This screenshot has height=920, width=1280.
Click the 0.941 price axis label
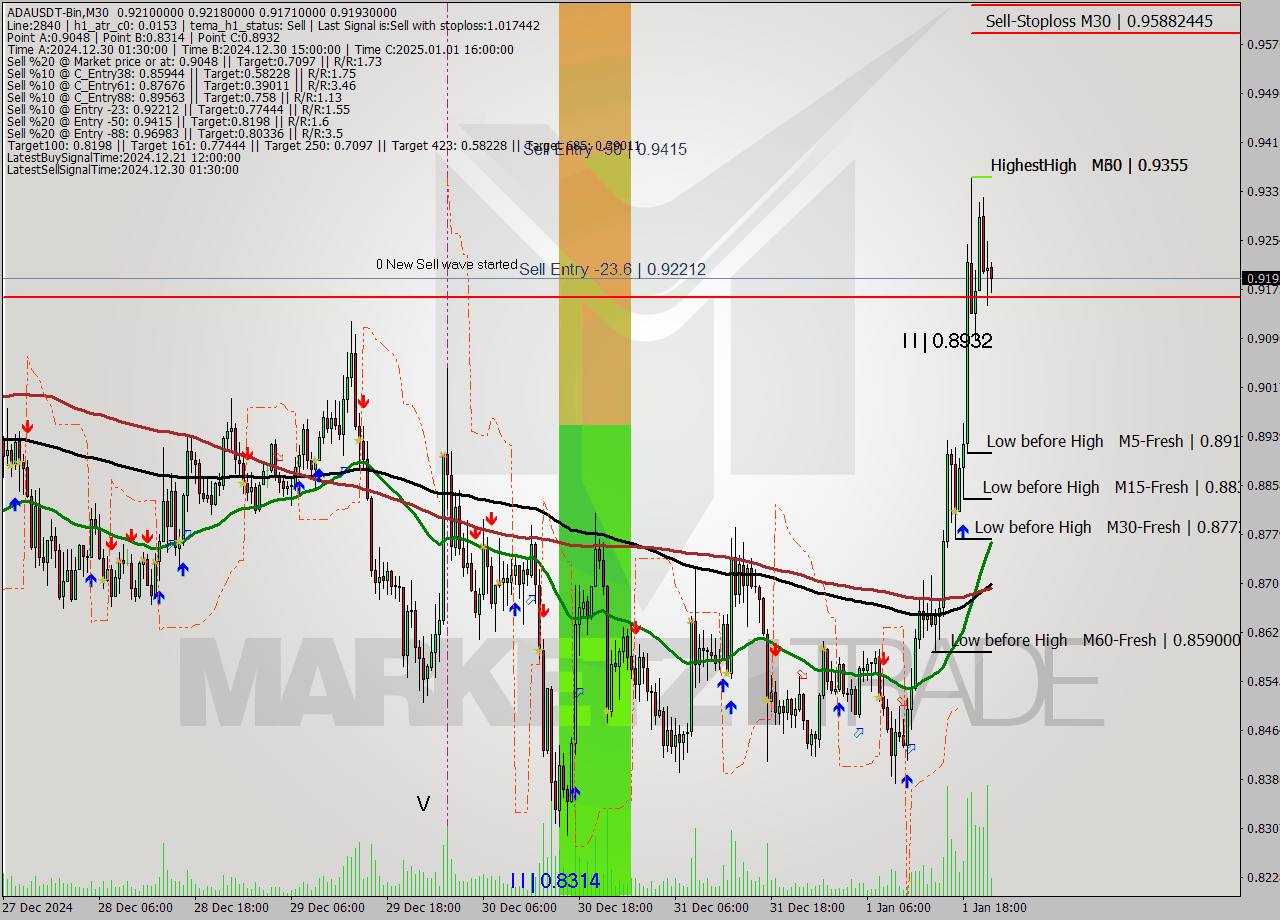click(1262, 142)
